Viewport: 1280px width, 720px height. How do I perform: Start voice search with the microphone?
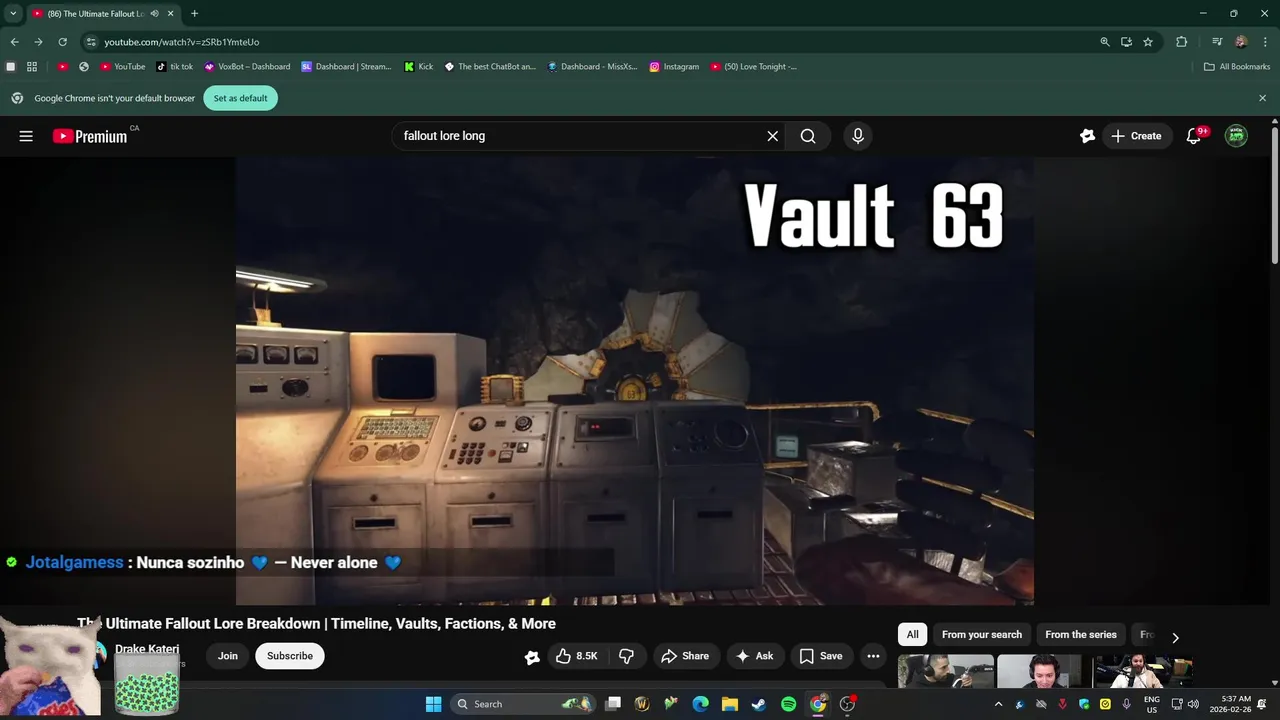point(857,136)
